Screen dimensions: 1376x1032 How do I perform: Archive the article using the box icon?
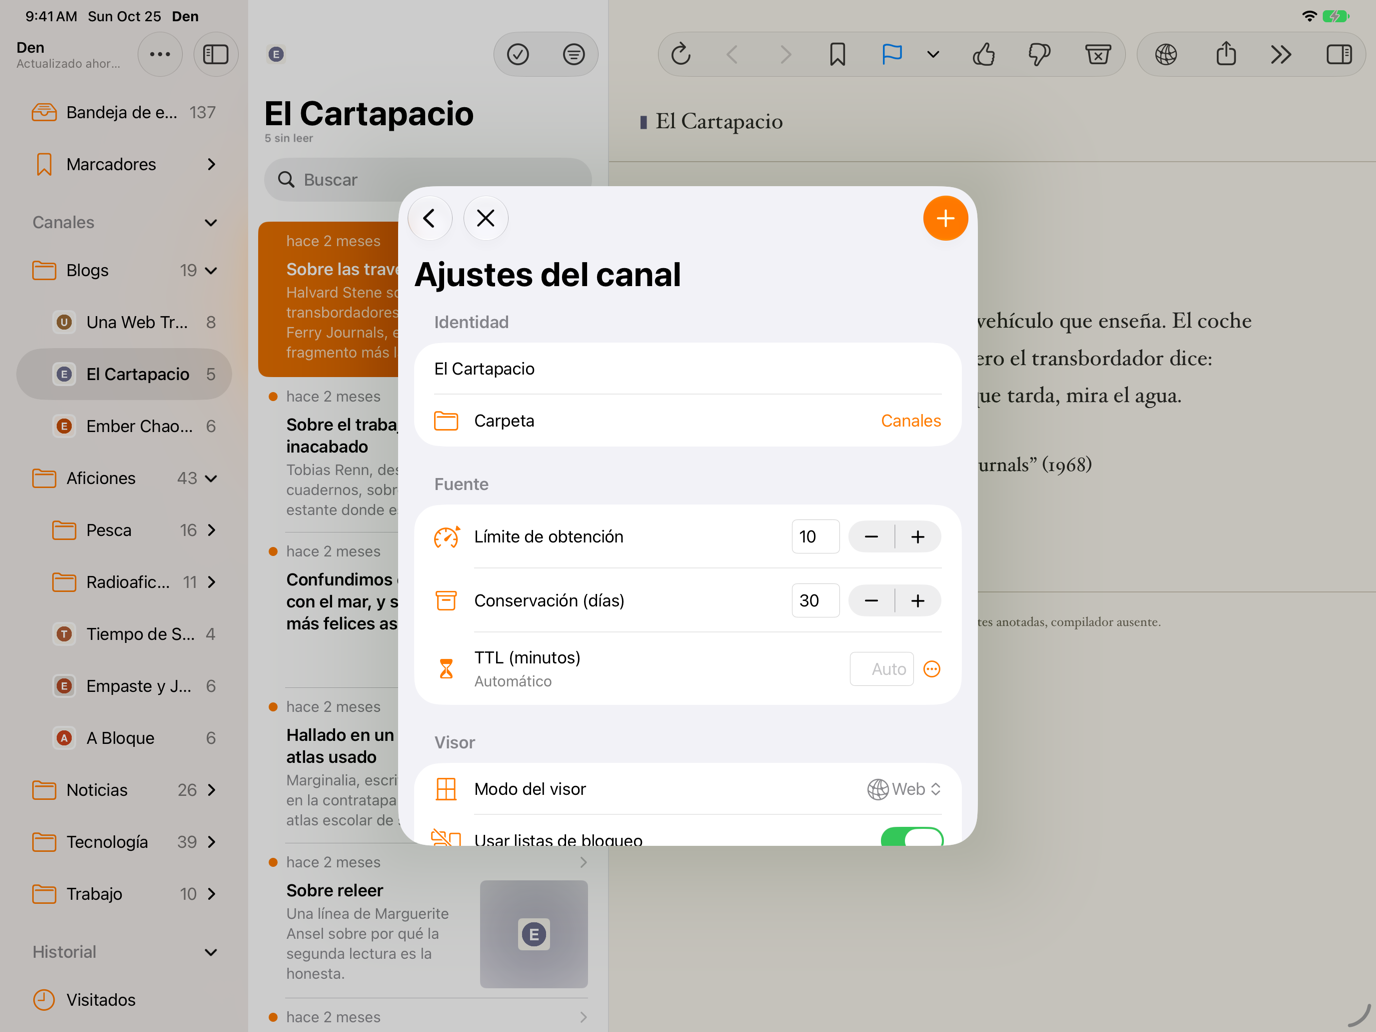pos(1098,54)
